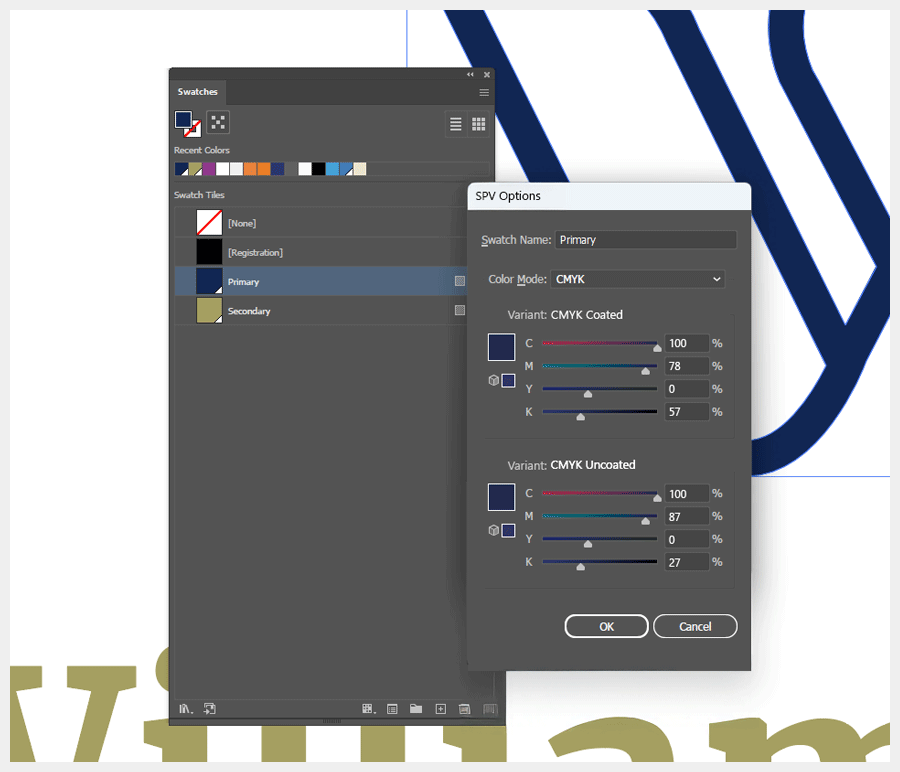Viewport: 900px width, 772px height.
Task: Click the spot color indicator beside Primary
Action: (x=459, y=281)
